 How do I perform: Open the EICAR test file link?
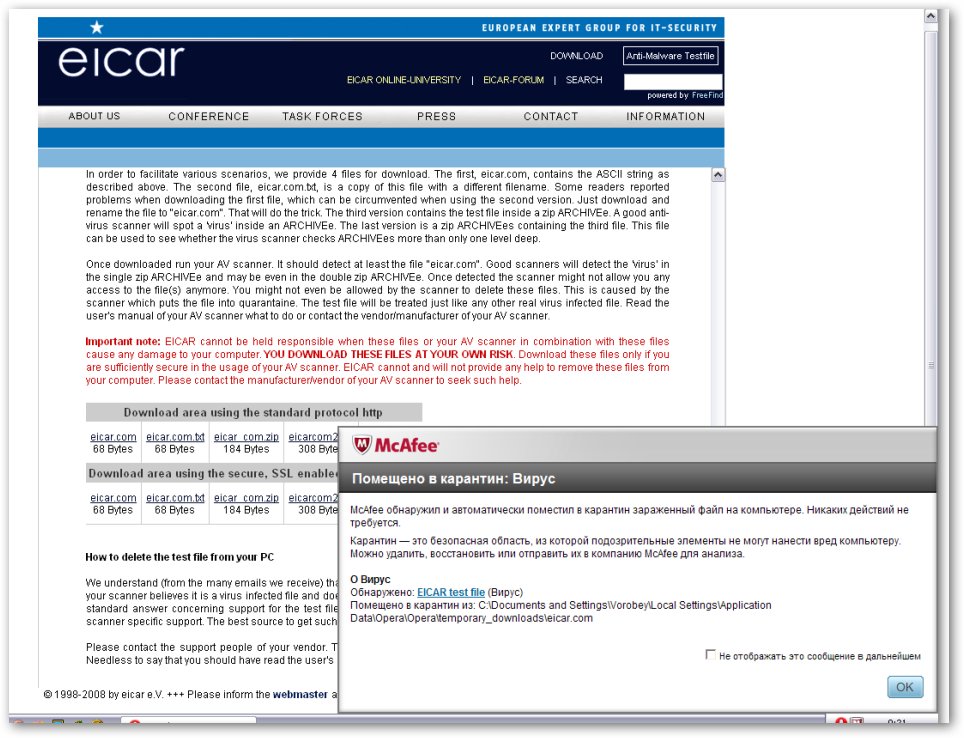(x=451, y=592)
